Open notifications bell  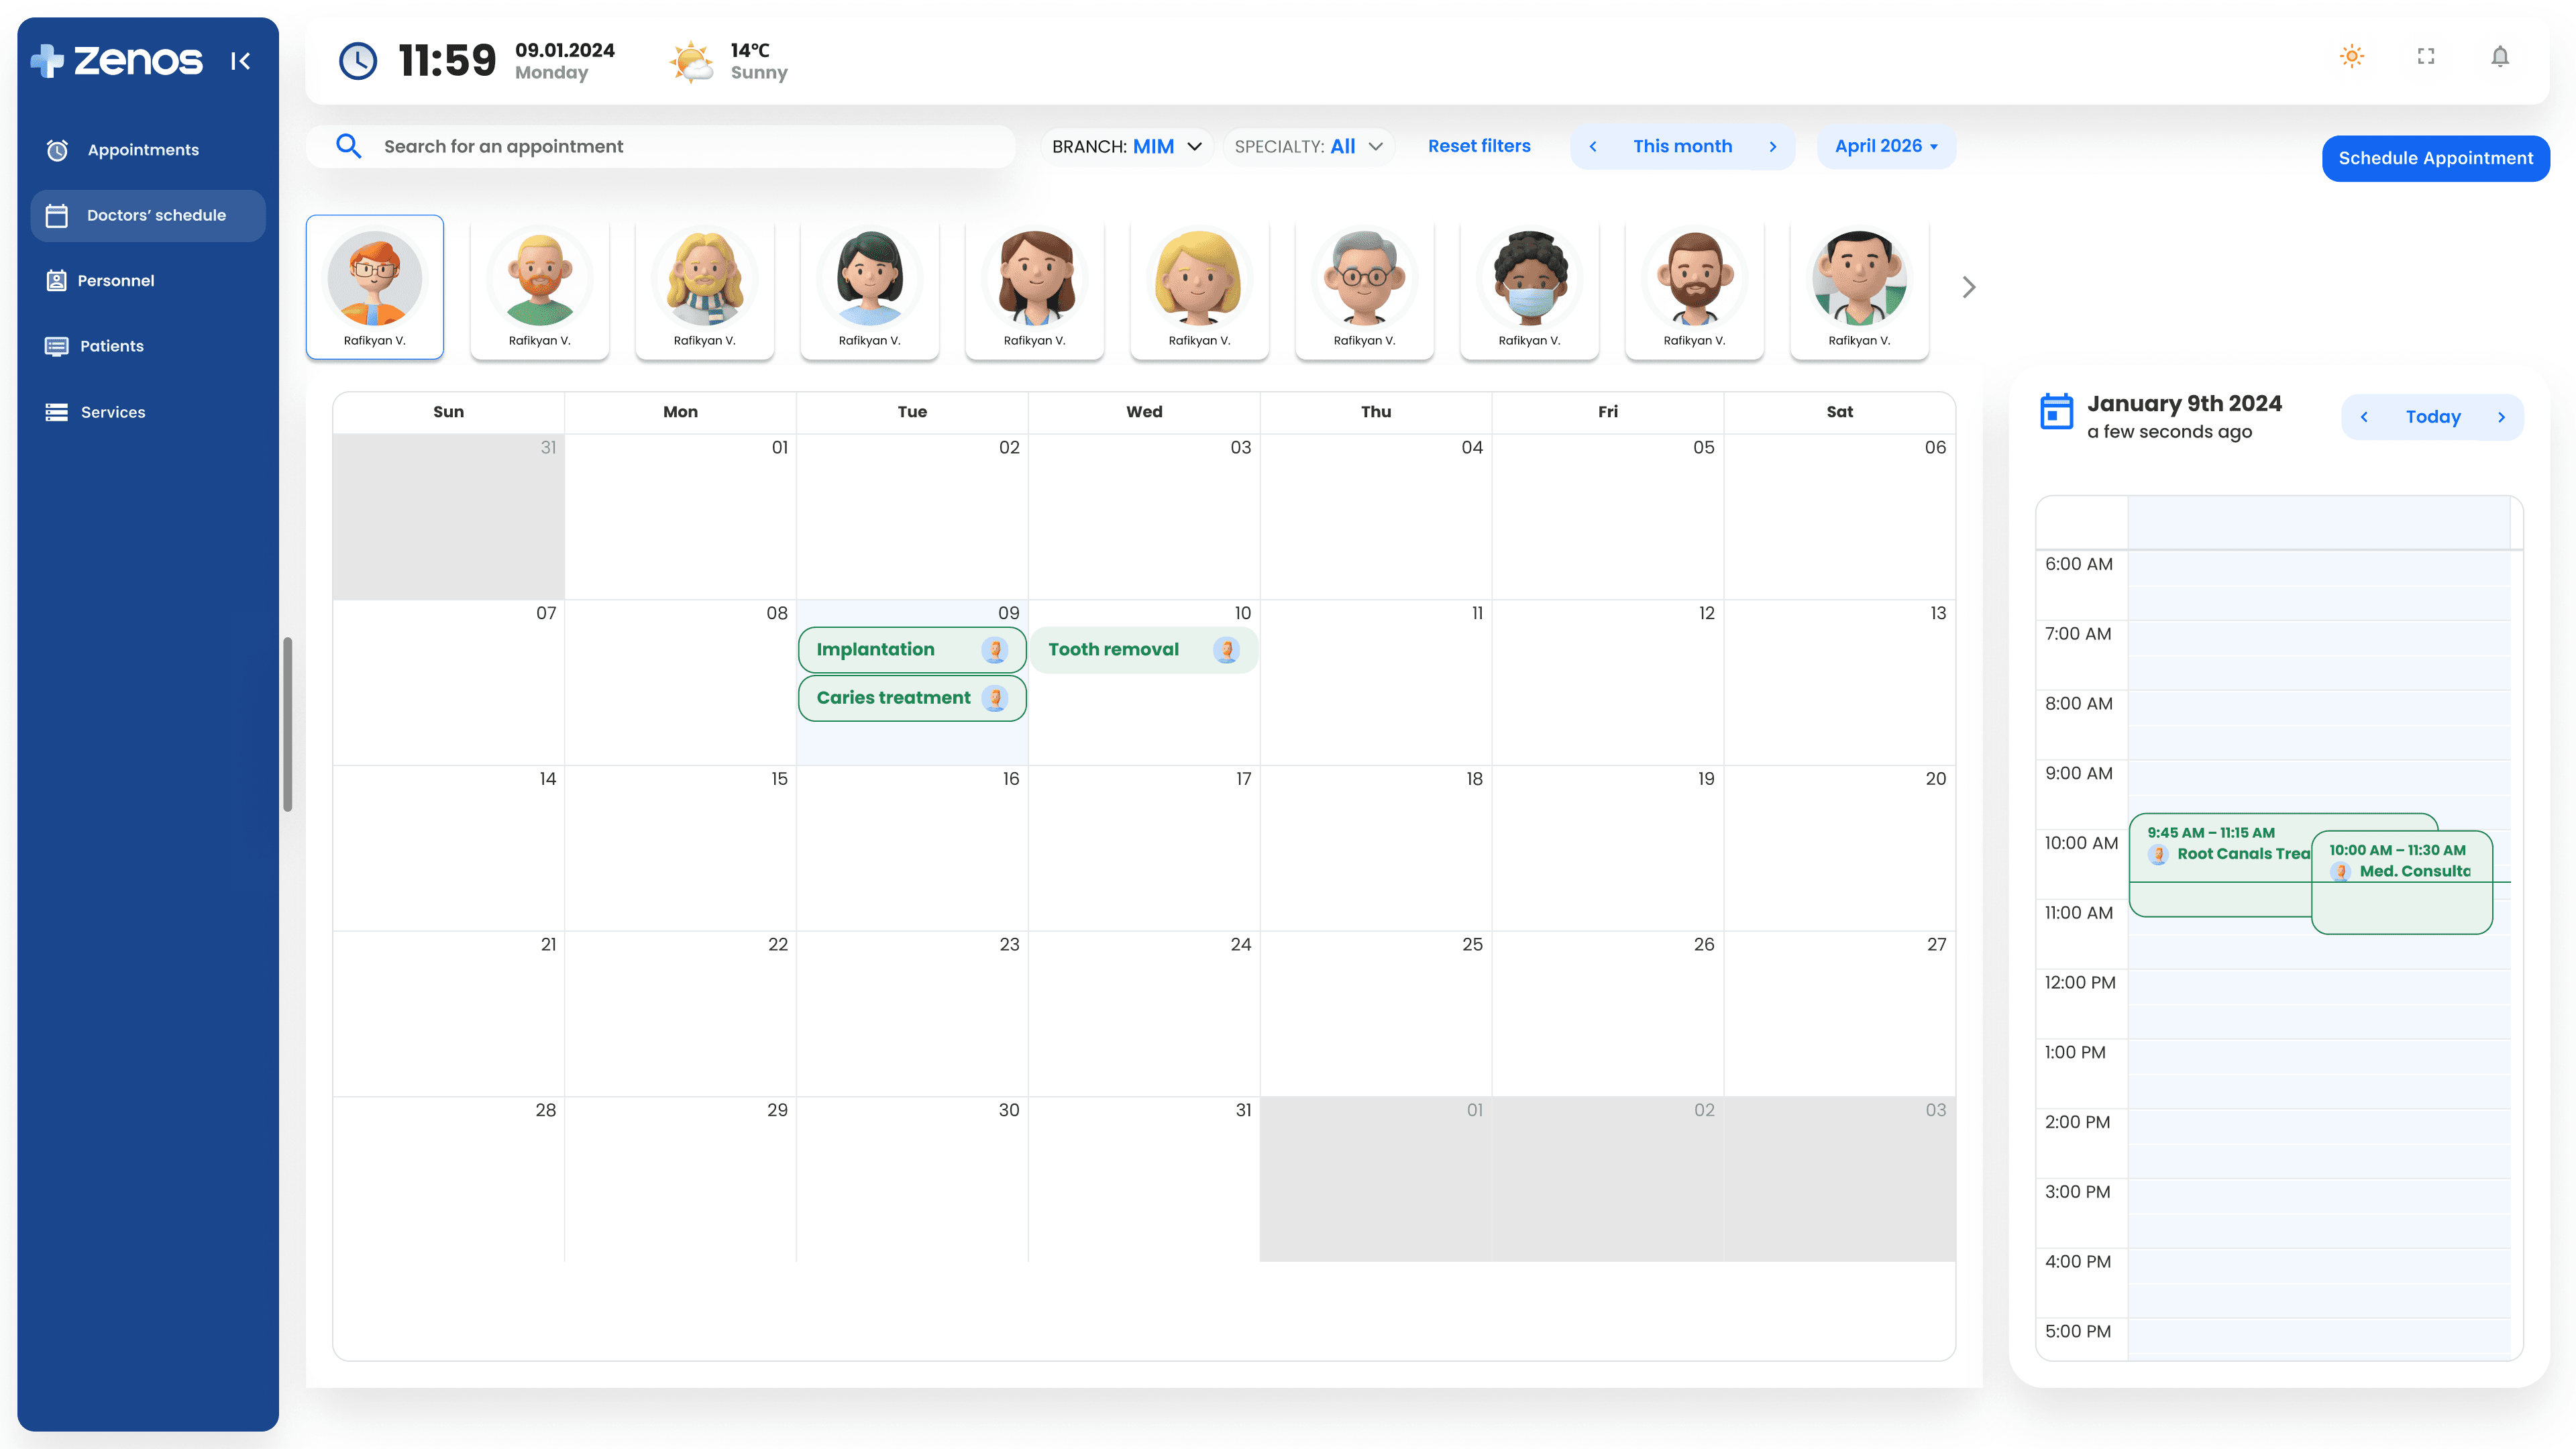pyautogui.click(x=2499, y=56)
